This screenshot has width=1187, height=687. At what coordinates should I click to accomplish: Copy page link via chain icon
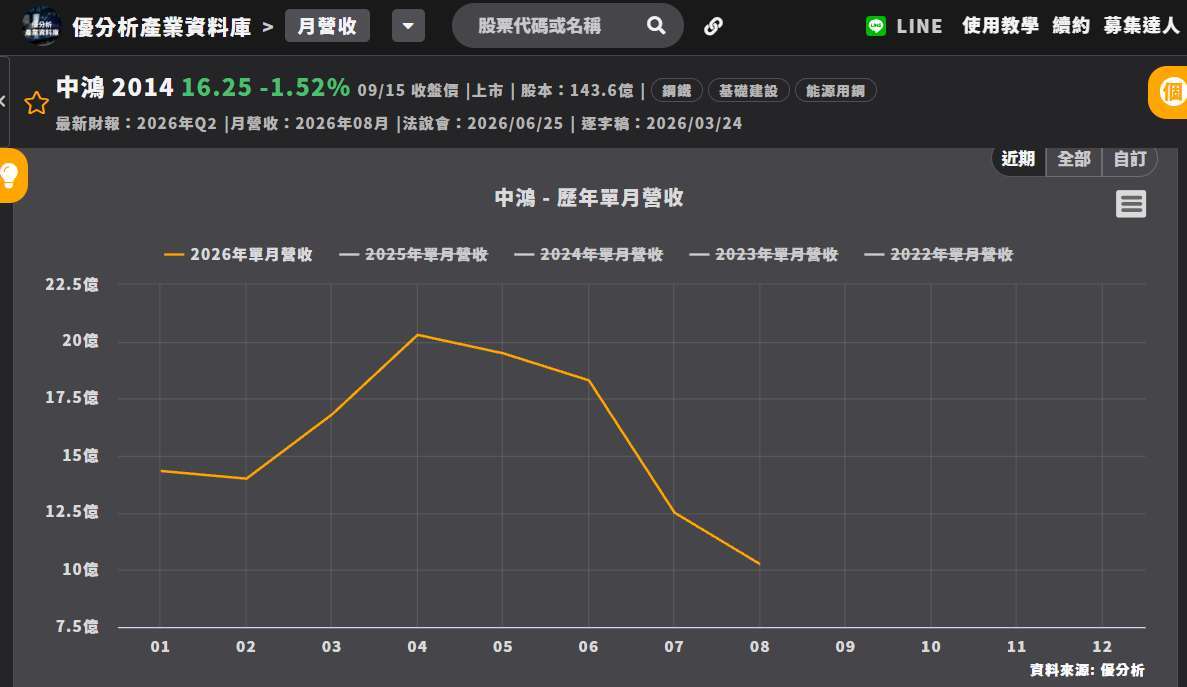[713, 26]
